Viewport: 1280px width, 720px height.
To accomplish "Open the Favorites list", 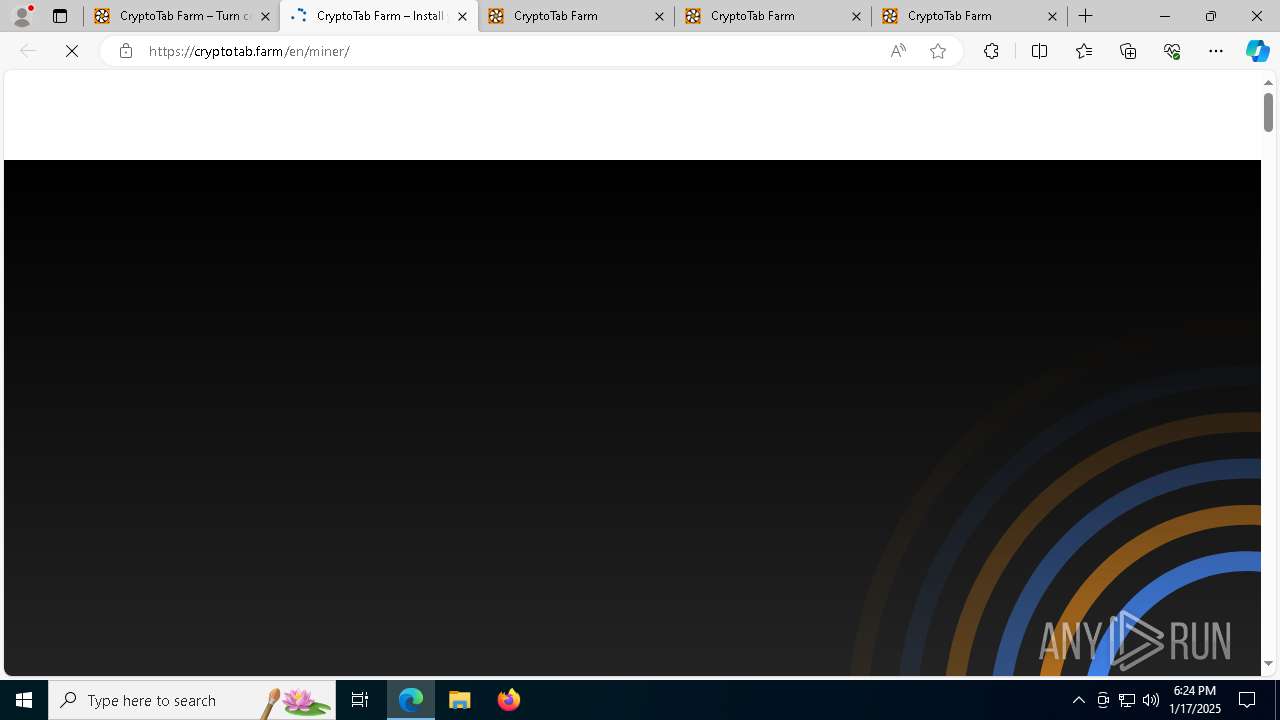I will [x=1084, y=51].
